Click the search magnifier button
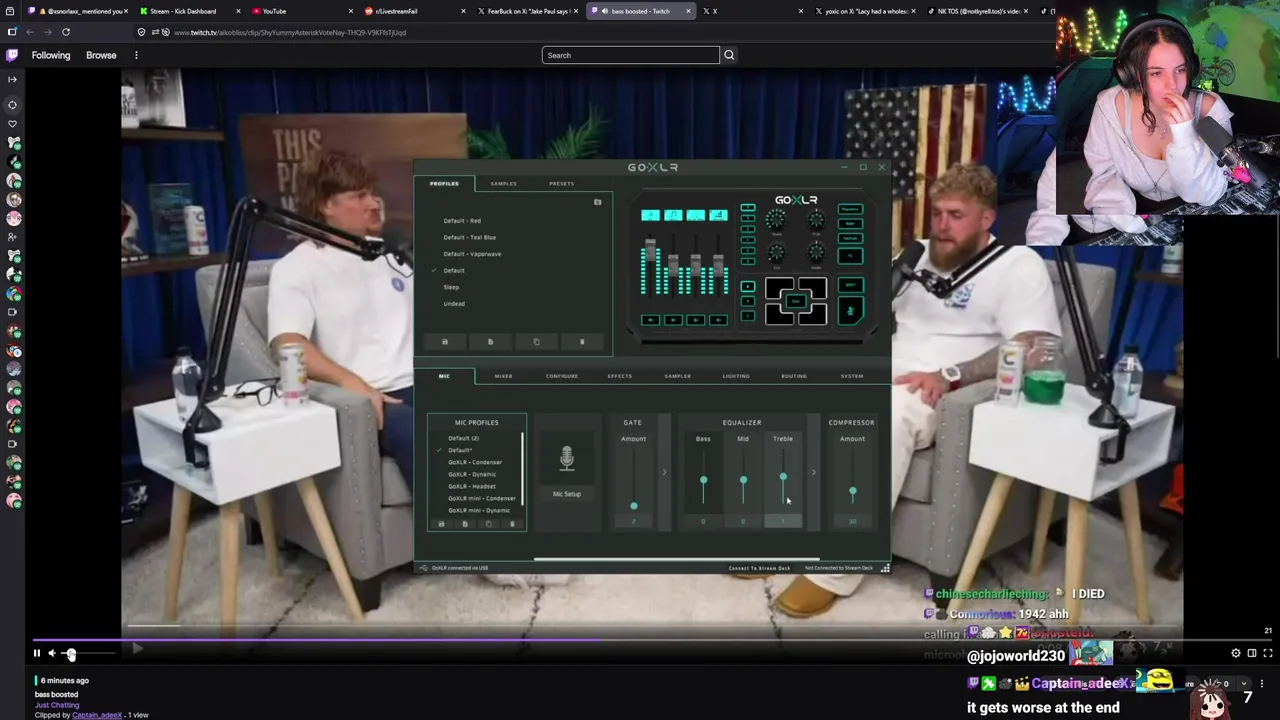 (x=729, y=55)
